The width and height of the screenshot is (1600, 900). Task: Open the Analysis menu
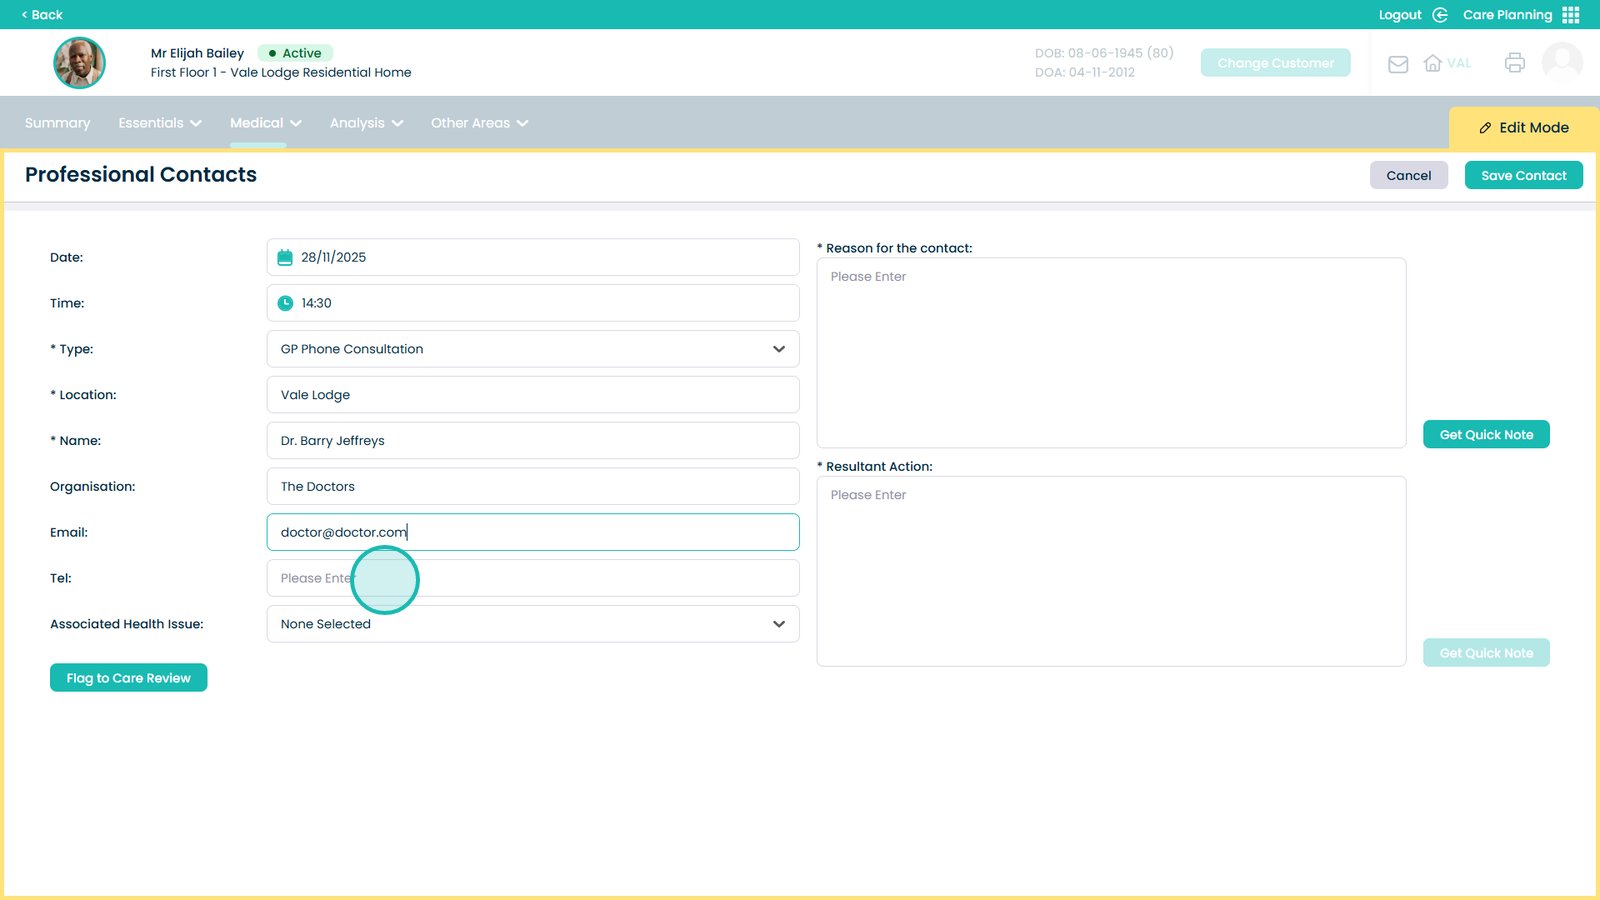tap(366, 123)
